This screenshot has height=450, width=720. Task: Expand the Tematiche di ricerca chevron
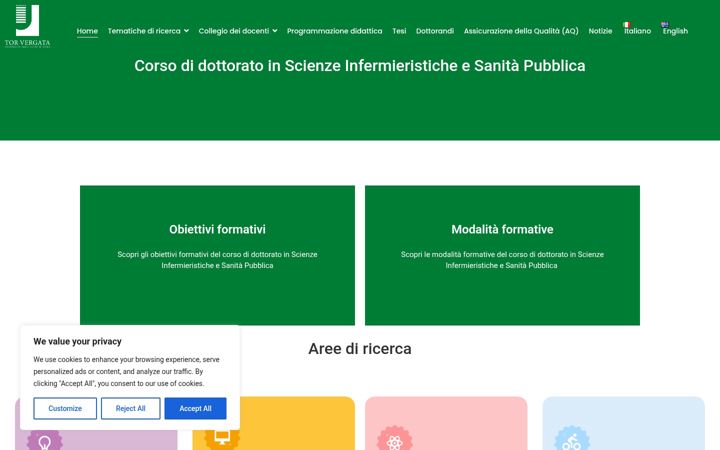[186, 31]
